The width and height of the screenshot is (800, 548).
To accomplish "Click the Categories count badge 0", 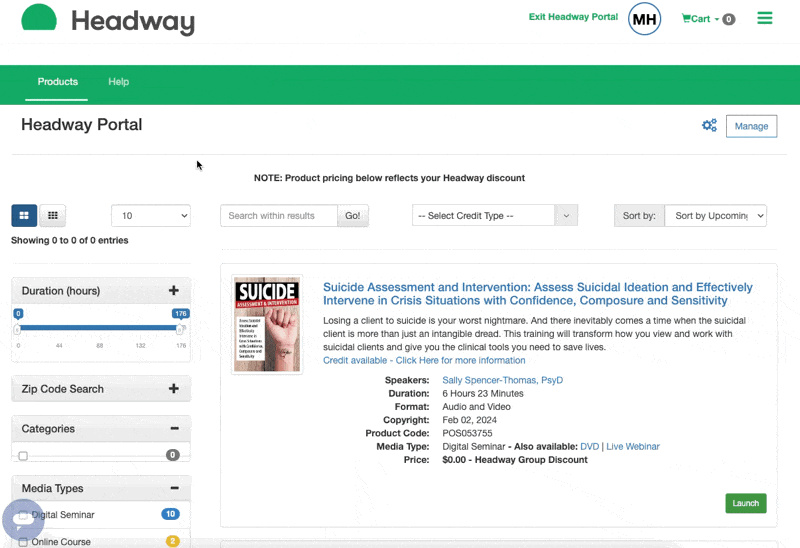I will (172, 455).
